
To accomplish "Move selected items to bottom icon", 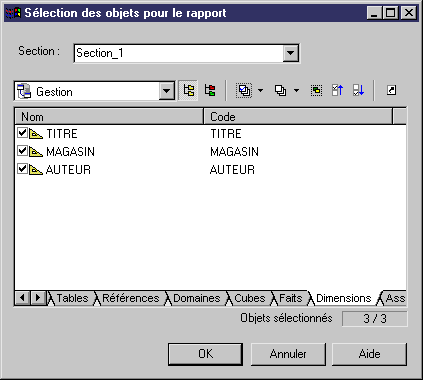I will (358, 90).
